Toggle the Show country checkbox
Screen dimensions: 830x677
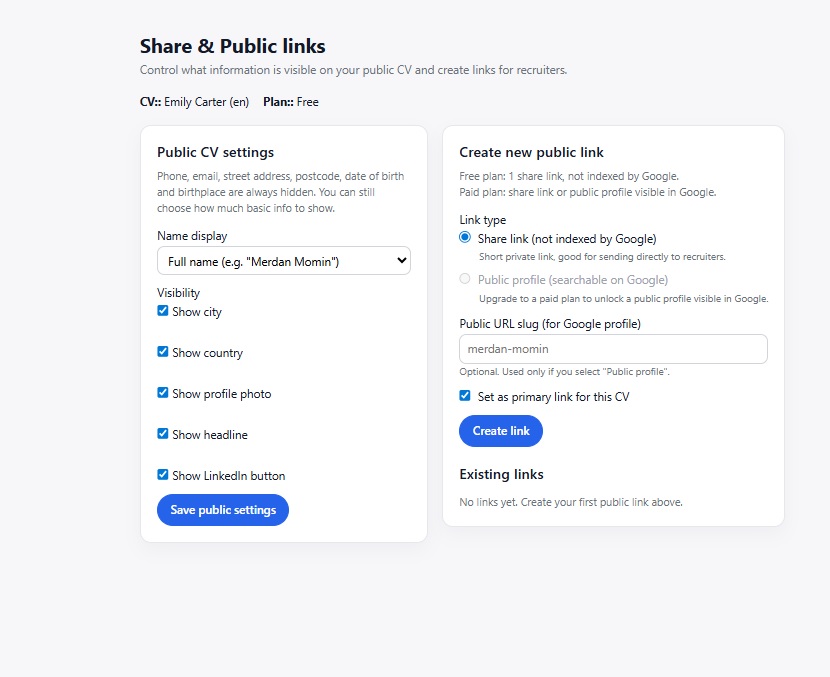click(x=163, y=352)
